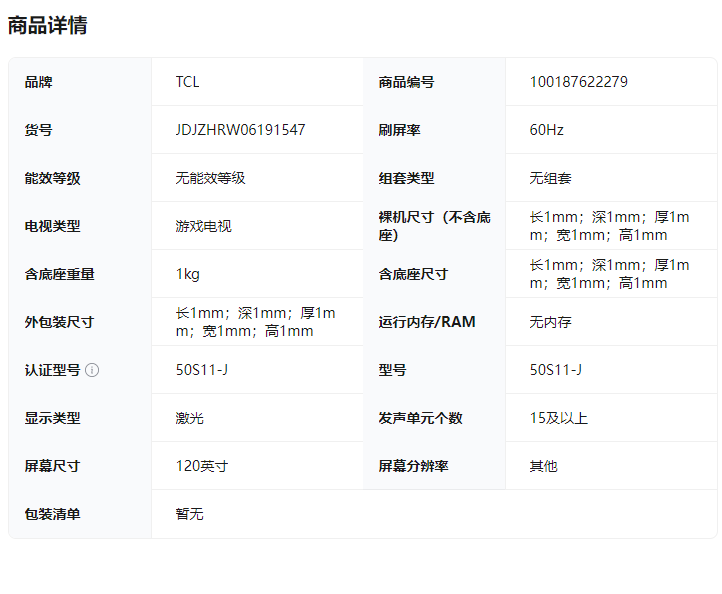Click the 其他 screen resolution value
This screenshot has height=594, width=722.
click(x=543, y=466)
